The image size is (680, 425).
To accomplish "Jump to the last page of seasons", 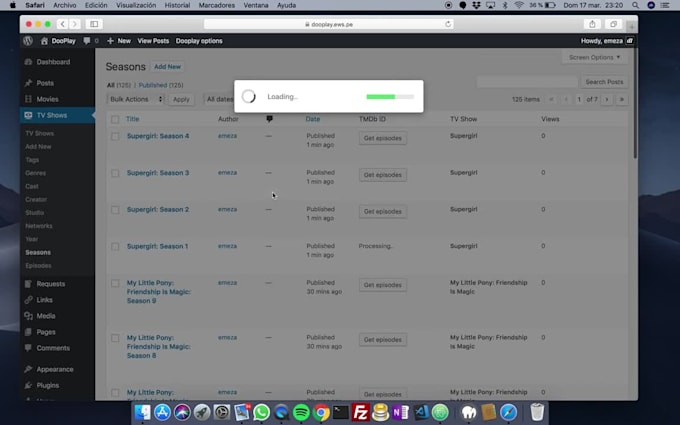I will [621, 99].
